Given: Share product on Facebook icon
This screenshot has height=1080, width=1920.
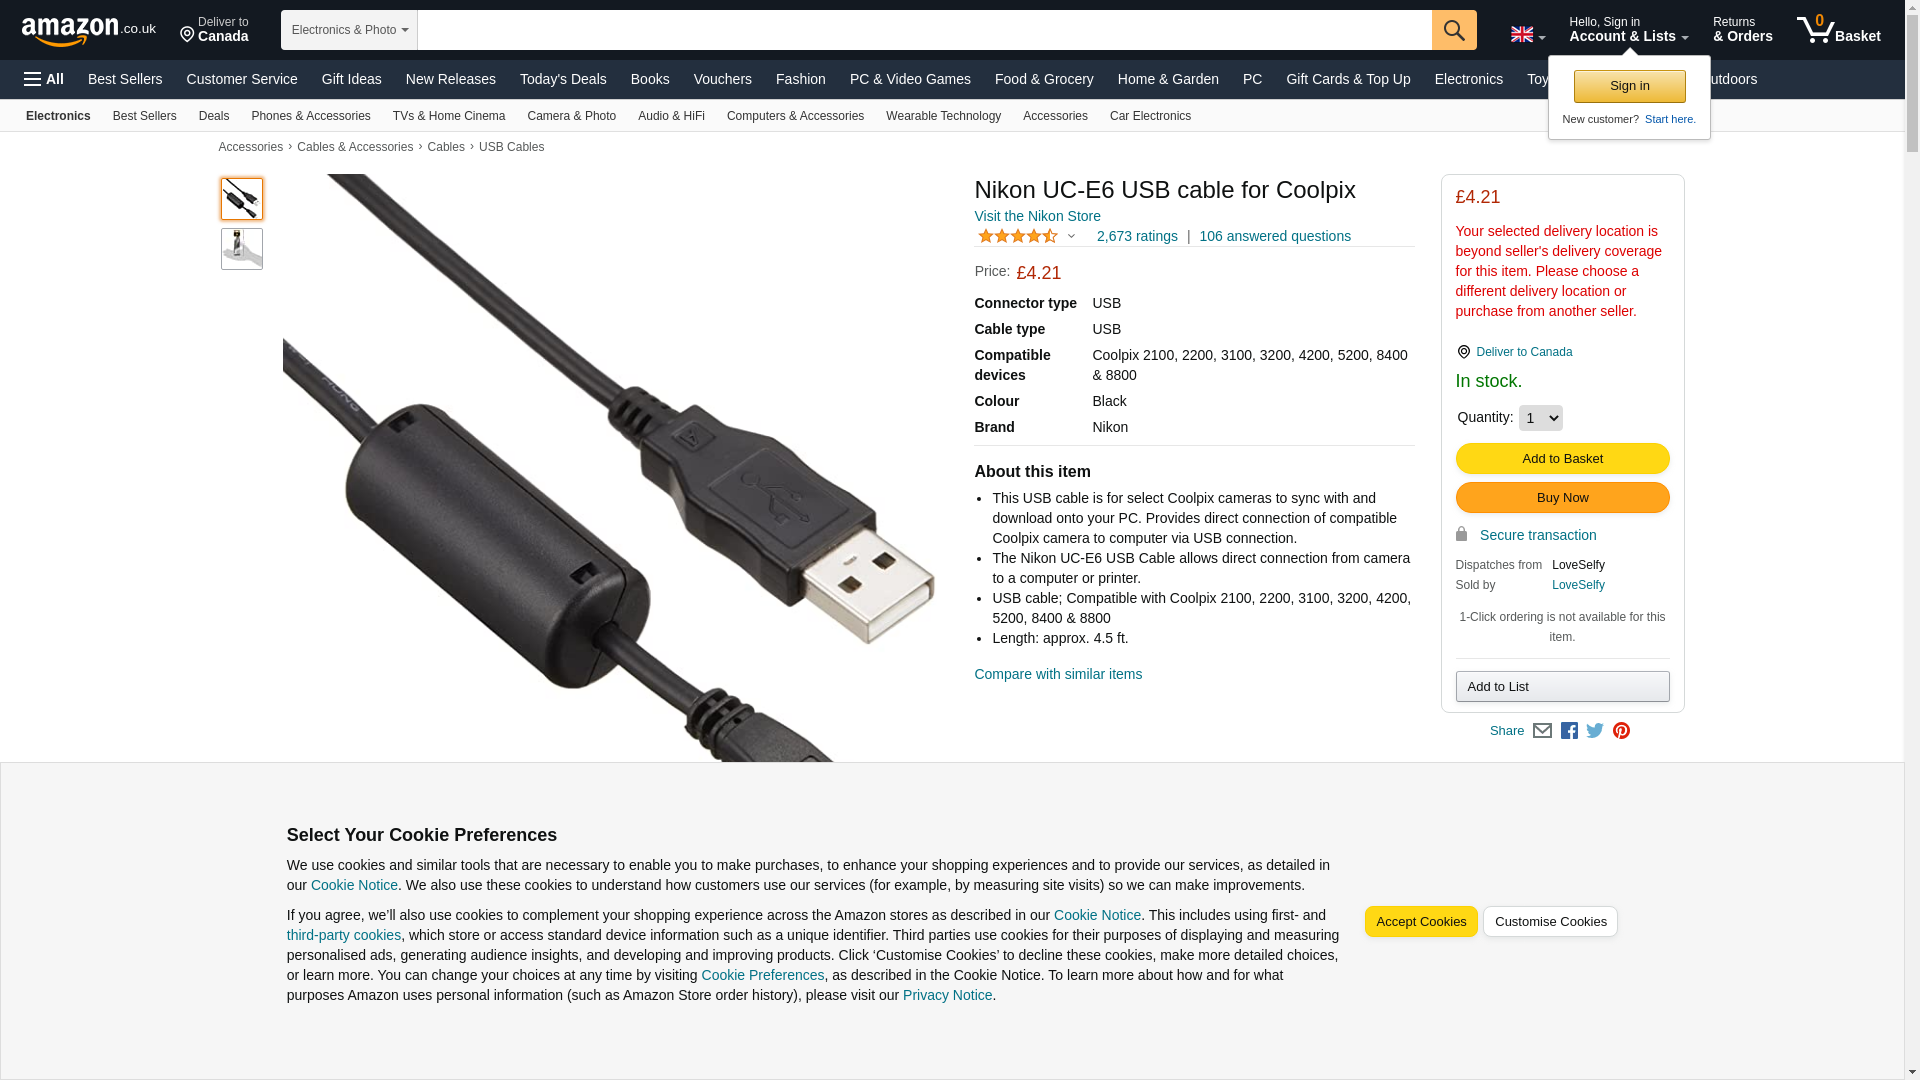Looking at the screenshot, I should tap(1569, 731).
